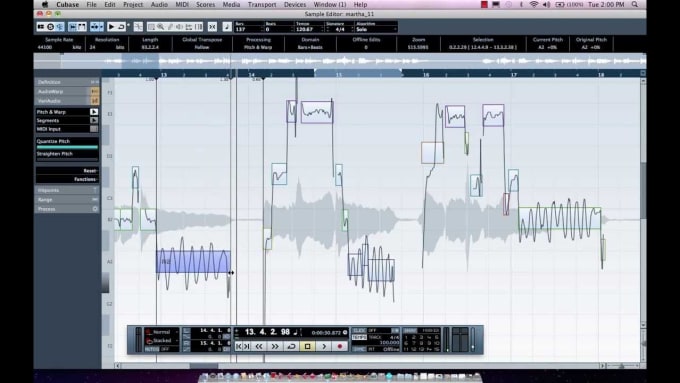Toggle Audition Loop button in toolbar
Viewport: 680px width, 383px height.
(121, 27)
